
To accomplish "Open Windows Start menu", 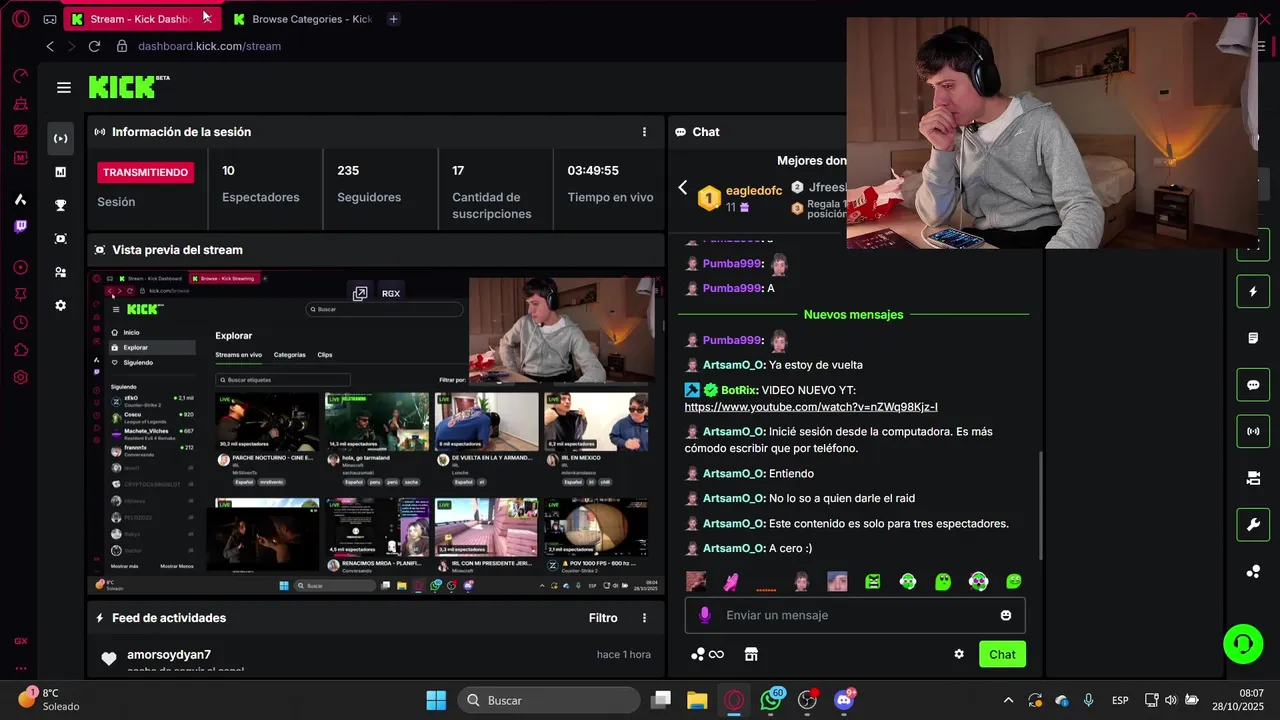I will click(x=436, y=700).
